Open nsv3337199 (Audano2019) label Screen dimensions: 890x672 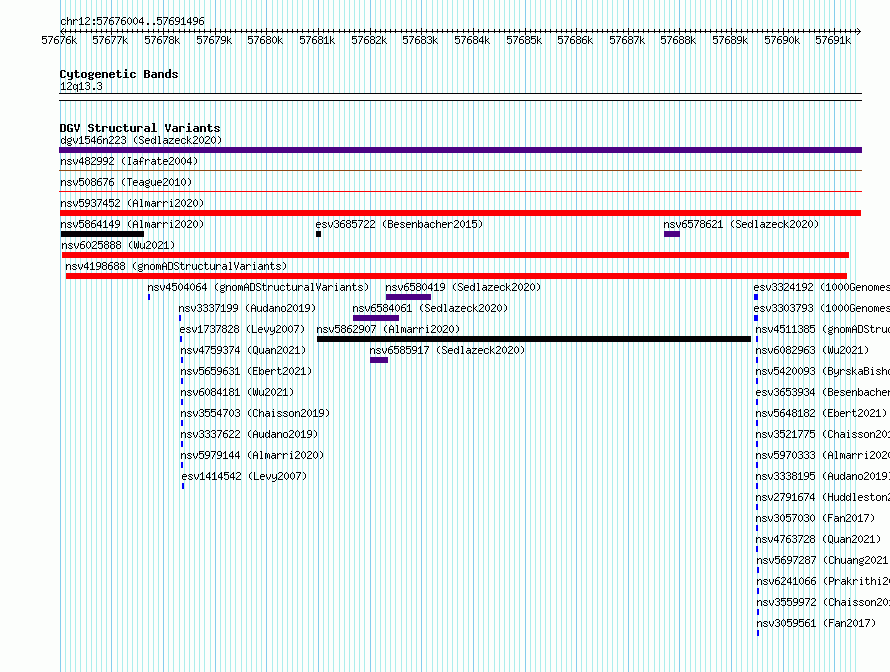pos(247,308)
